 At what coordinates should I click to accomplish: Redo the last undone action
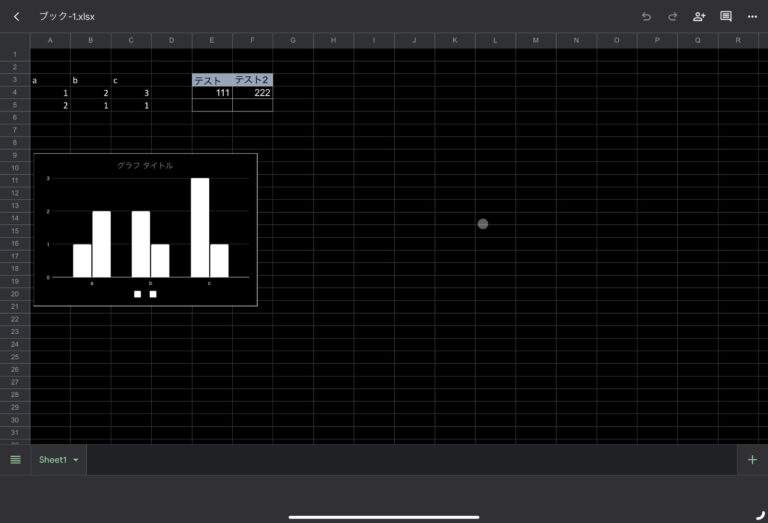672,16
